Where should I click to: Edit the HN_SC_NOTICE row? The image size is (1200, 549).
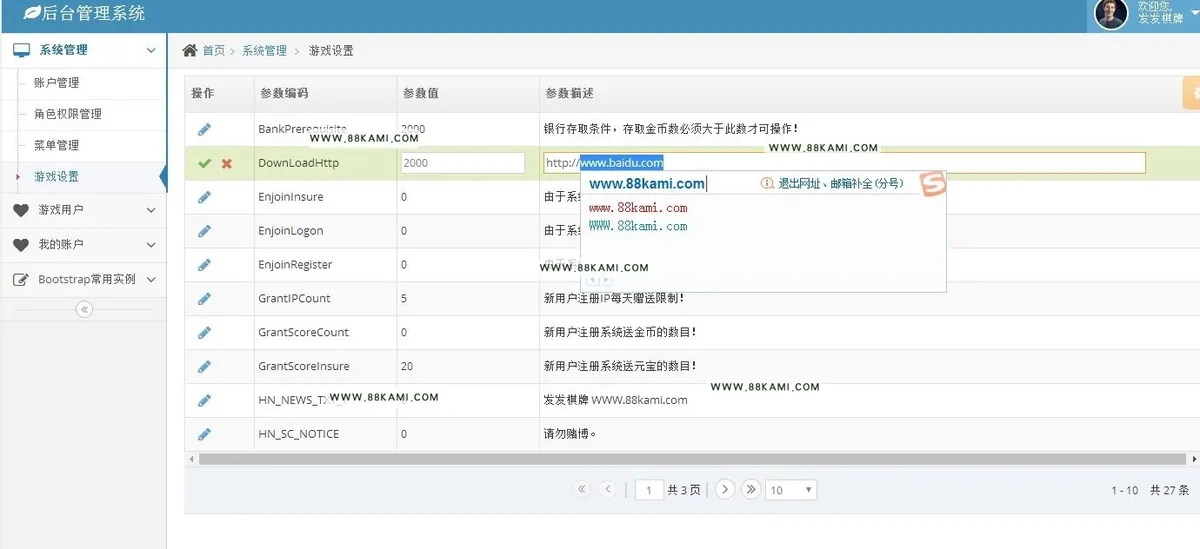coord(204,434)
